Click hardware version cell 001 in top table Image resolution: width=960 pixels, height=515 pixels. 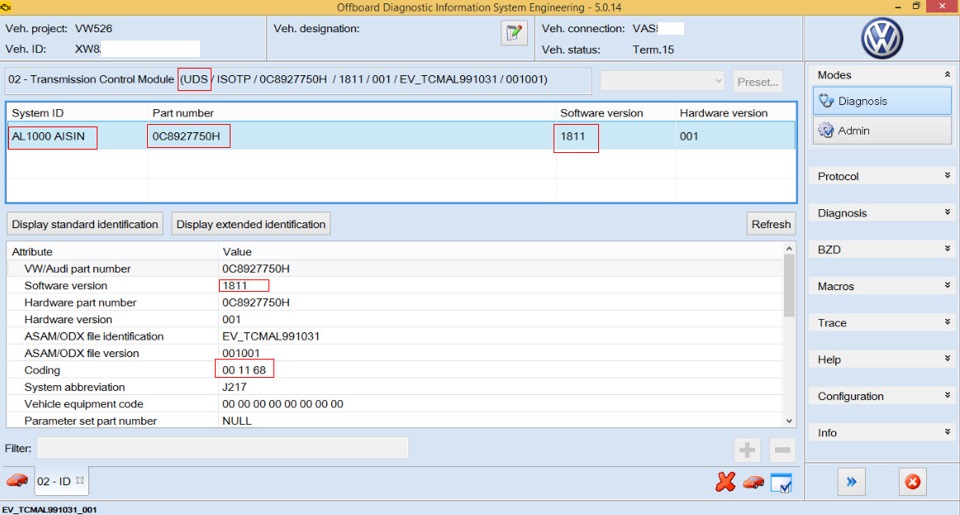click(x=689, y=136)
